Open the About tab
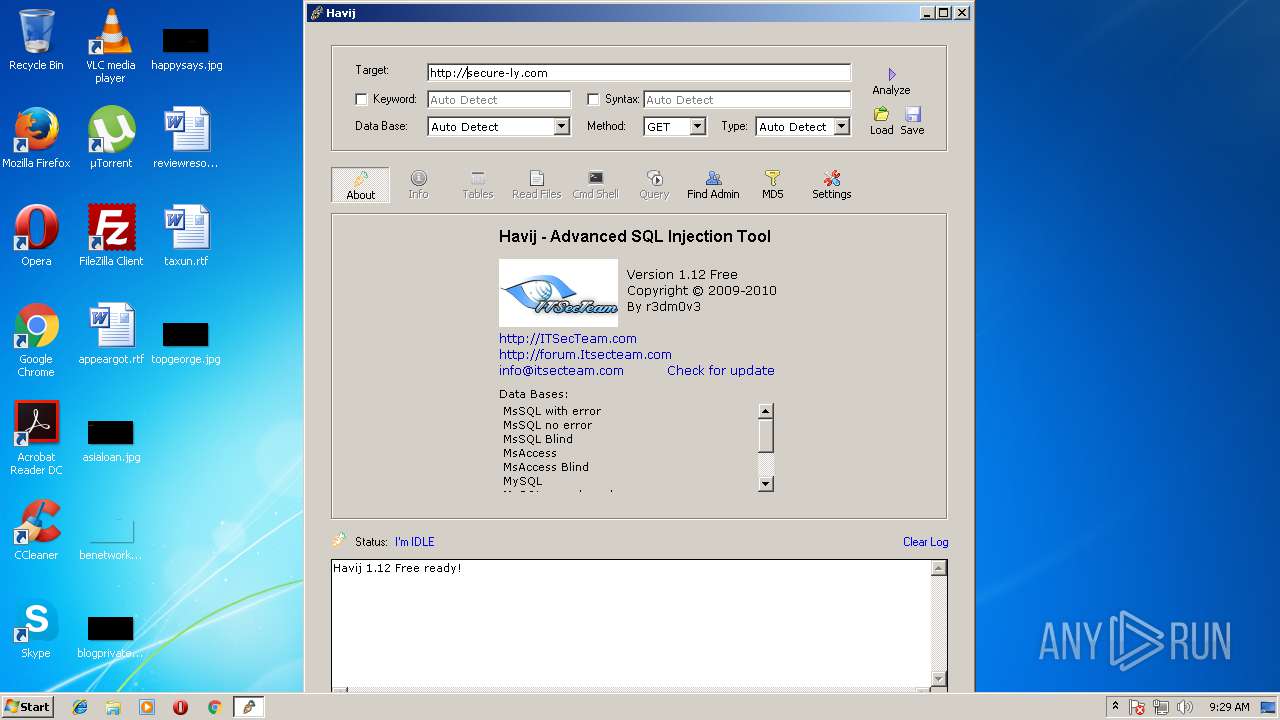Image resolution: width=1280 pixels, height=720 pixels. pyautogui.click(x=361, y=185)
